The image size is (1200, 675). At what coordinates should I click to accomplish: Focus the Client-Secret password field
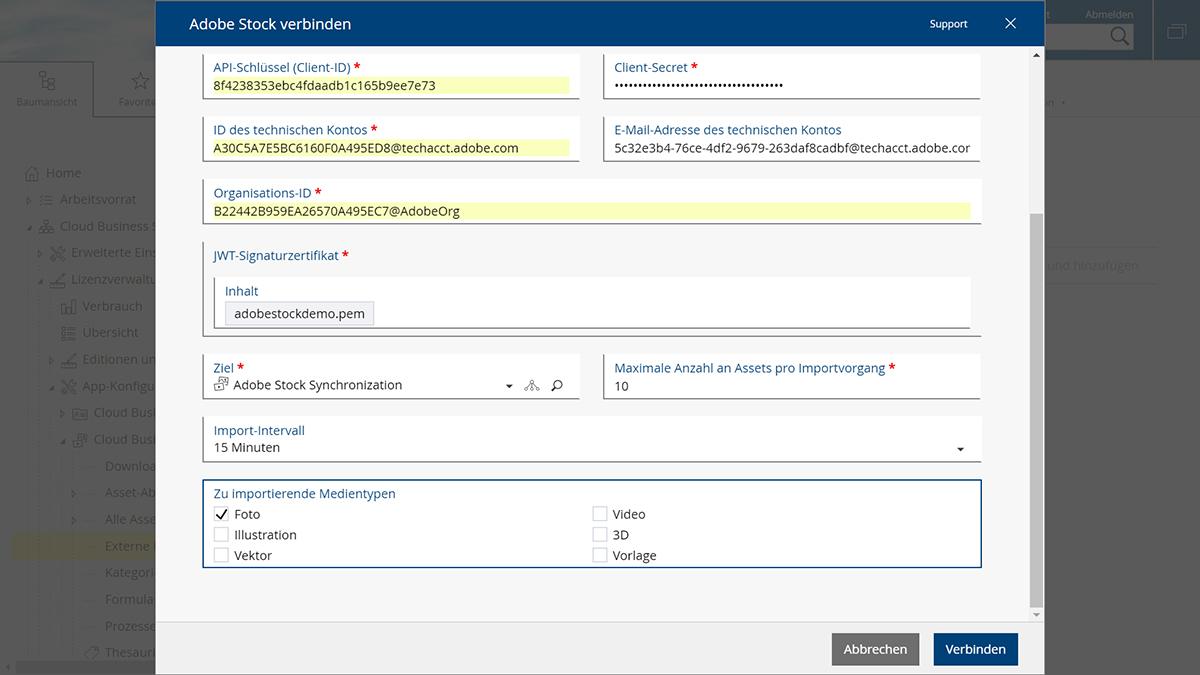tap(792, 86)
